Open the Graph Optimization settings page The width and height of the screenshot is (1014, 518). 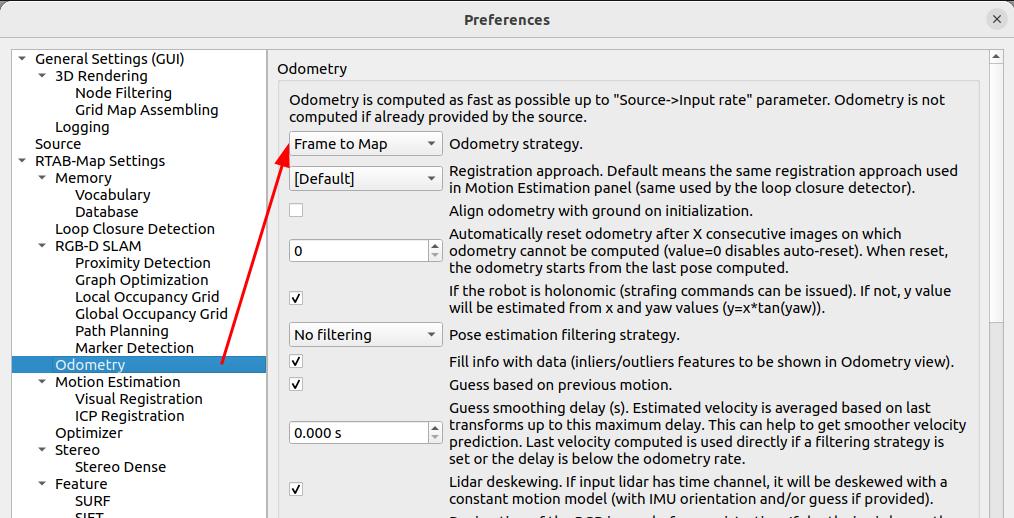click(141, 280)
